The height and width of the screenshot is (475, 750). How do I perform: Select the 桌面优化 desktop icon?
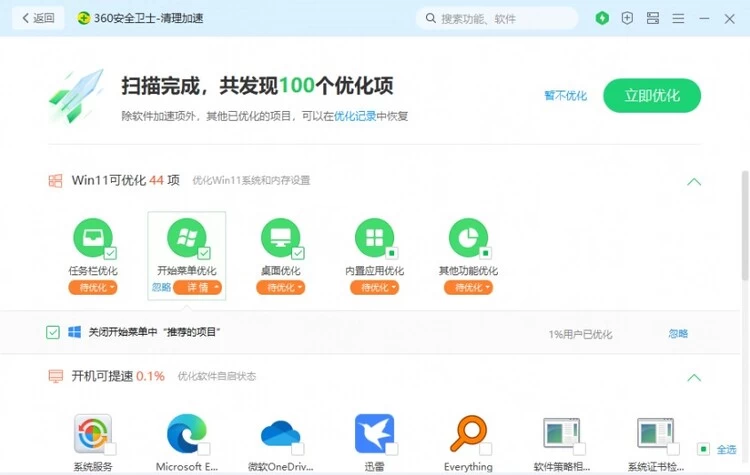click(x=280, y=239)
